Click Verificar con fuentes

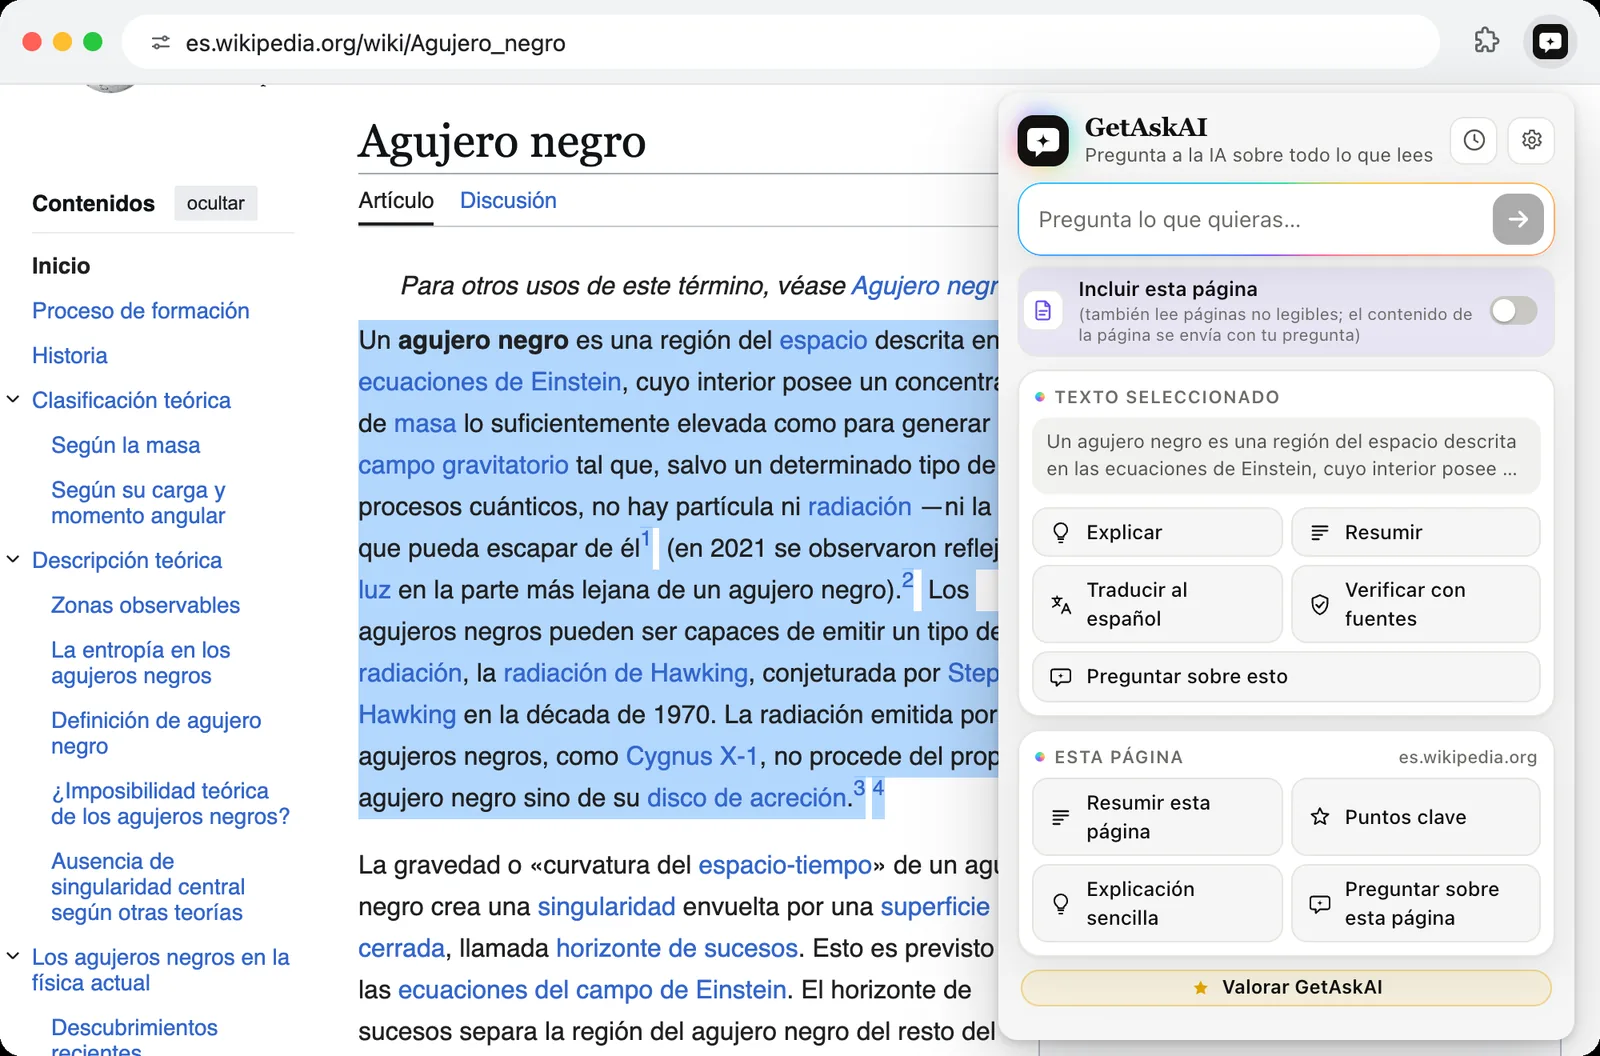tap(1415, 604)
